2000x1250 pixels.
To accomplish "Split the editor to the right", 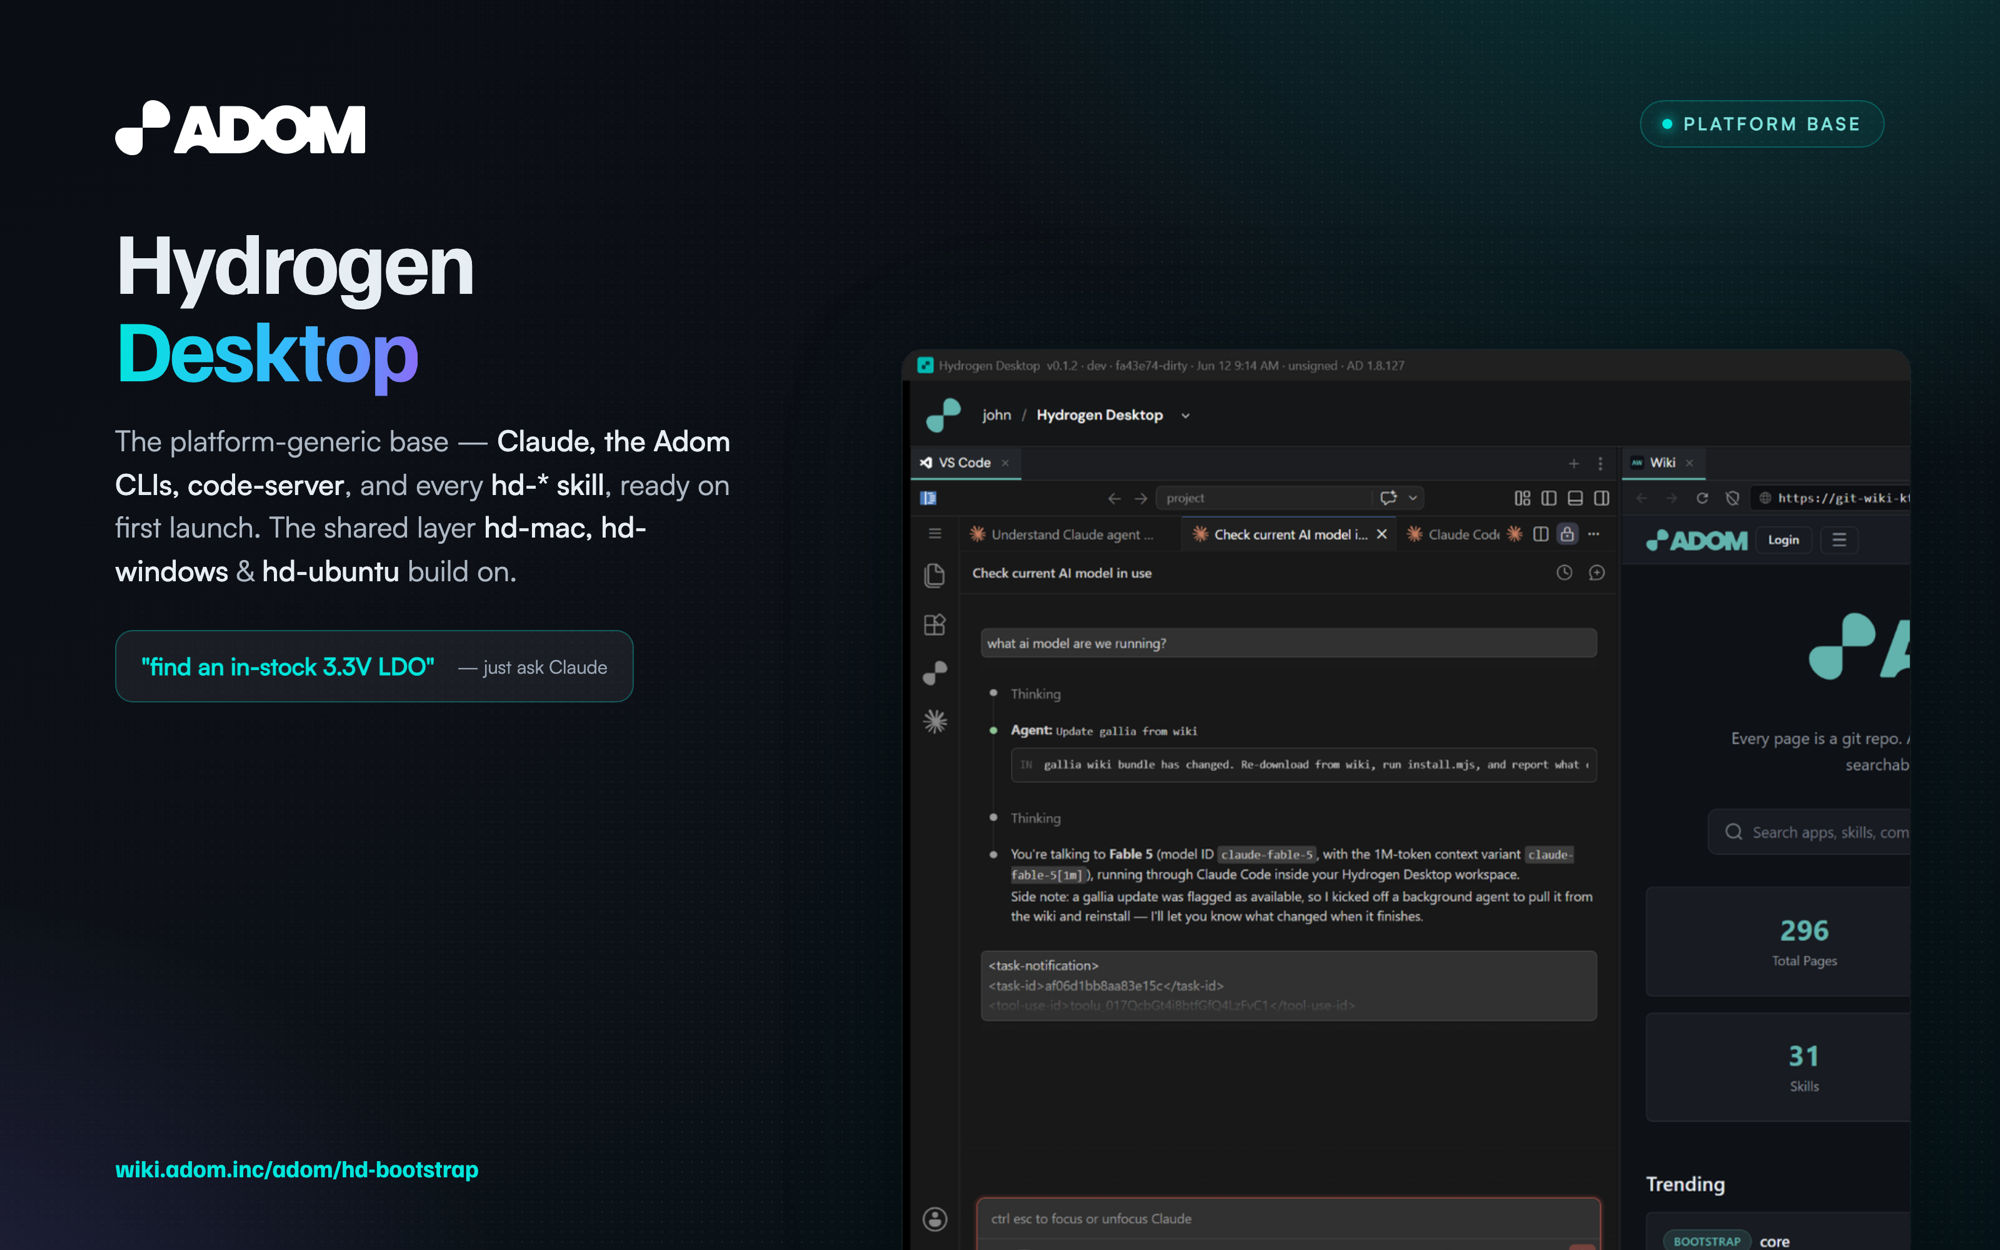I will pyautogui.click(x=1541, y=534).
